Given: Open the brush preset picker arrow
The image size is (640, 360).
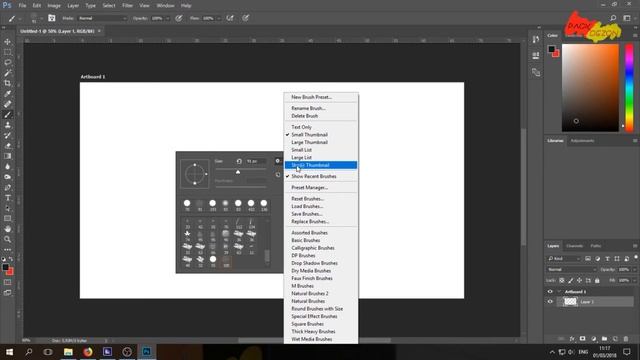Looking at the screenshot, I should click(41, 18).
